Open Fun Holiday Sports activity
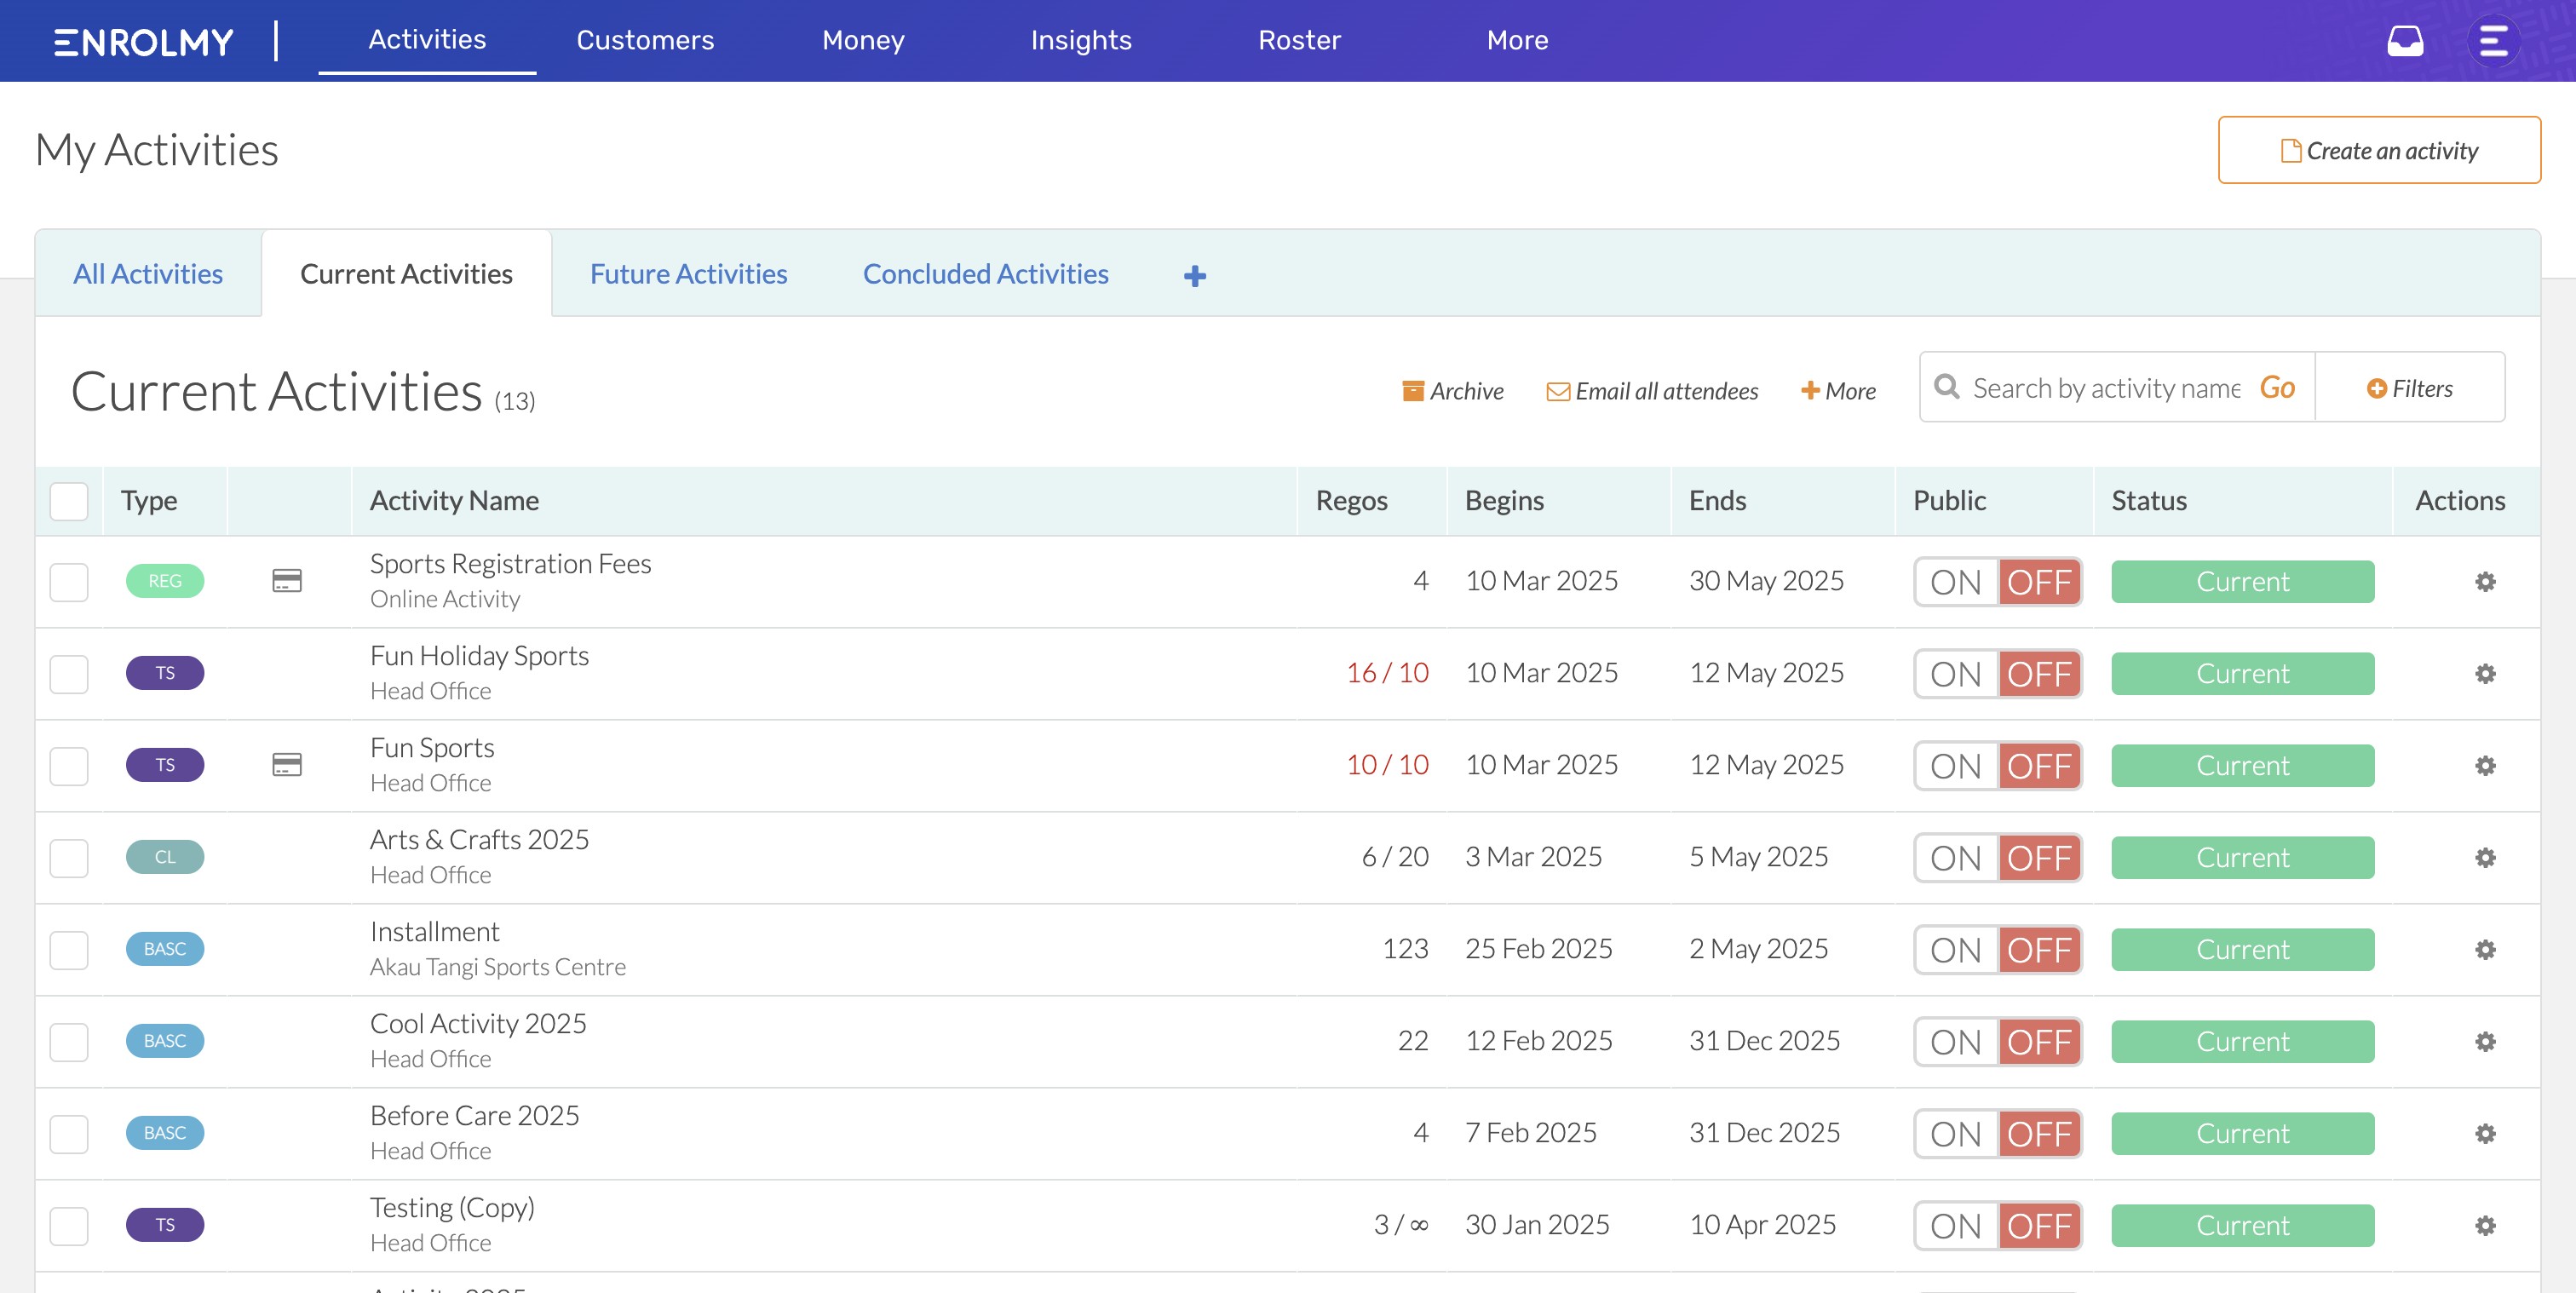This screenshot has height=1293, width=2576. [479, 656]
